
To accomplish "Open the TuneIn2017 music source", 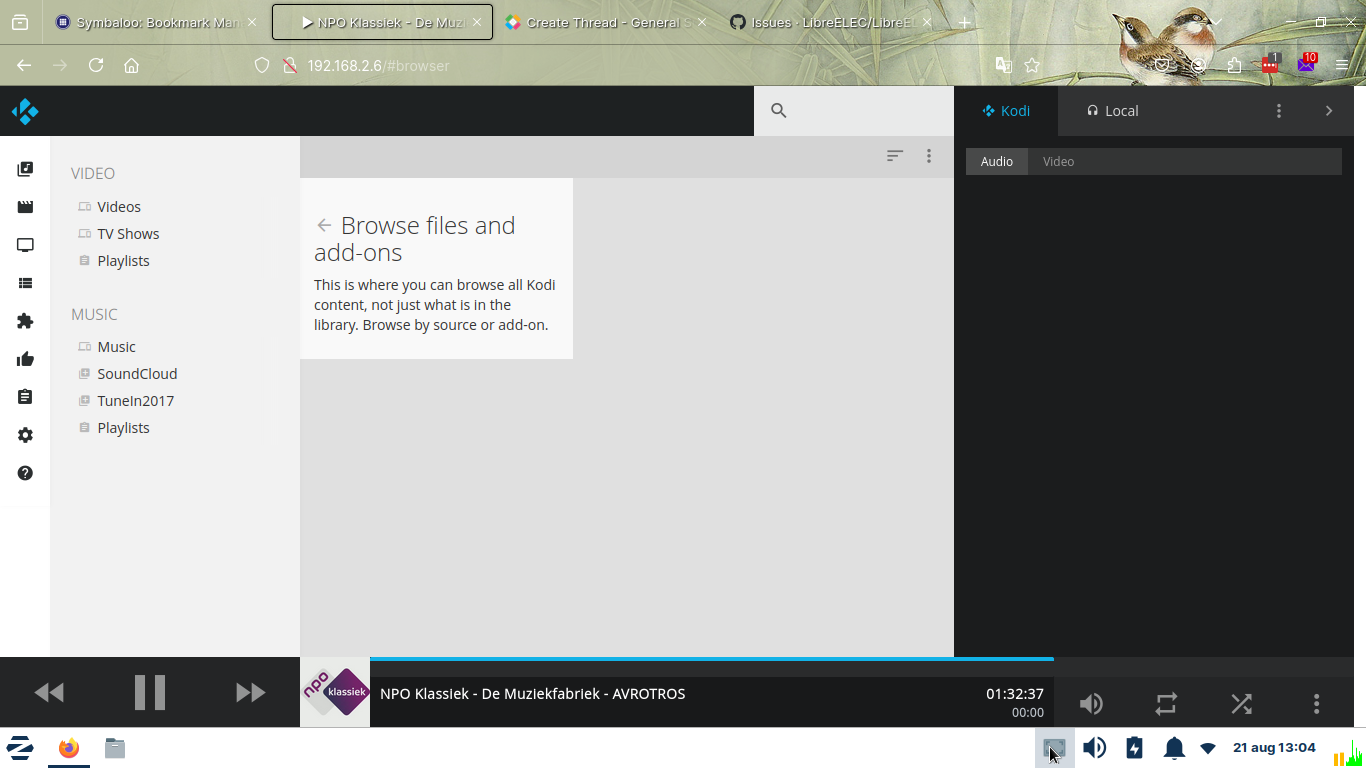I will pos(135,401).
